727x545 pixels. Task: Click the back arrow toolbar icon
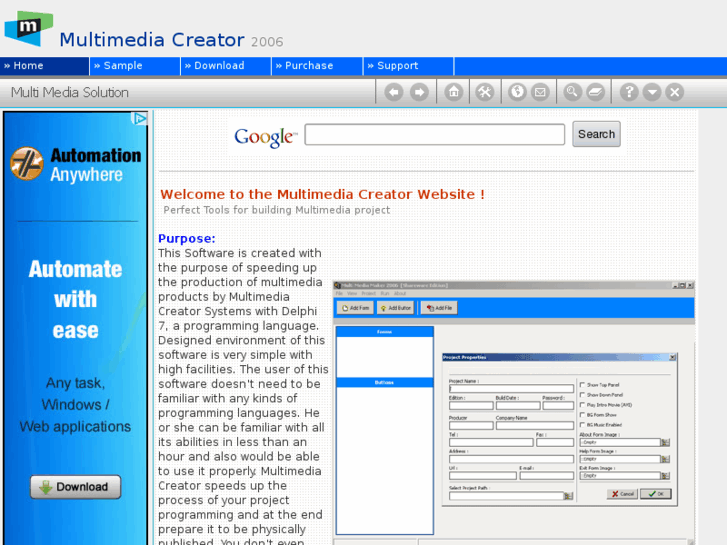click(x=394, y=92)
